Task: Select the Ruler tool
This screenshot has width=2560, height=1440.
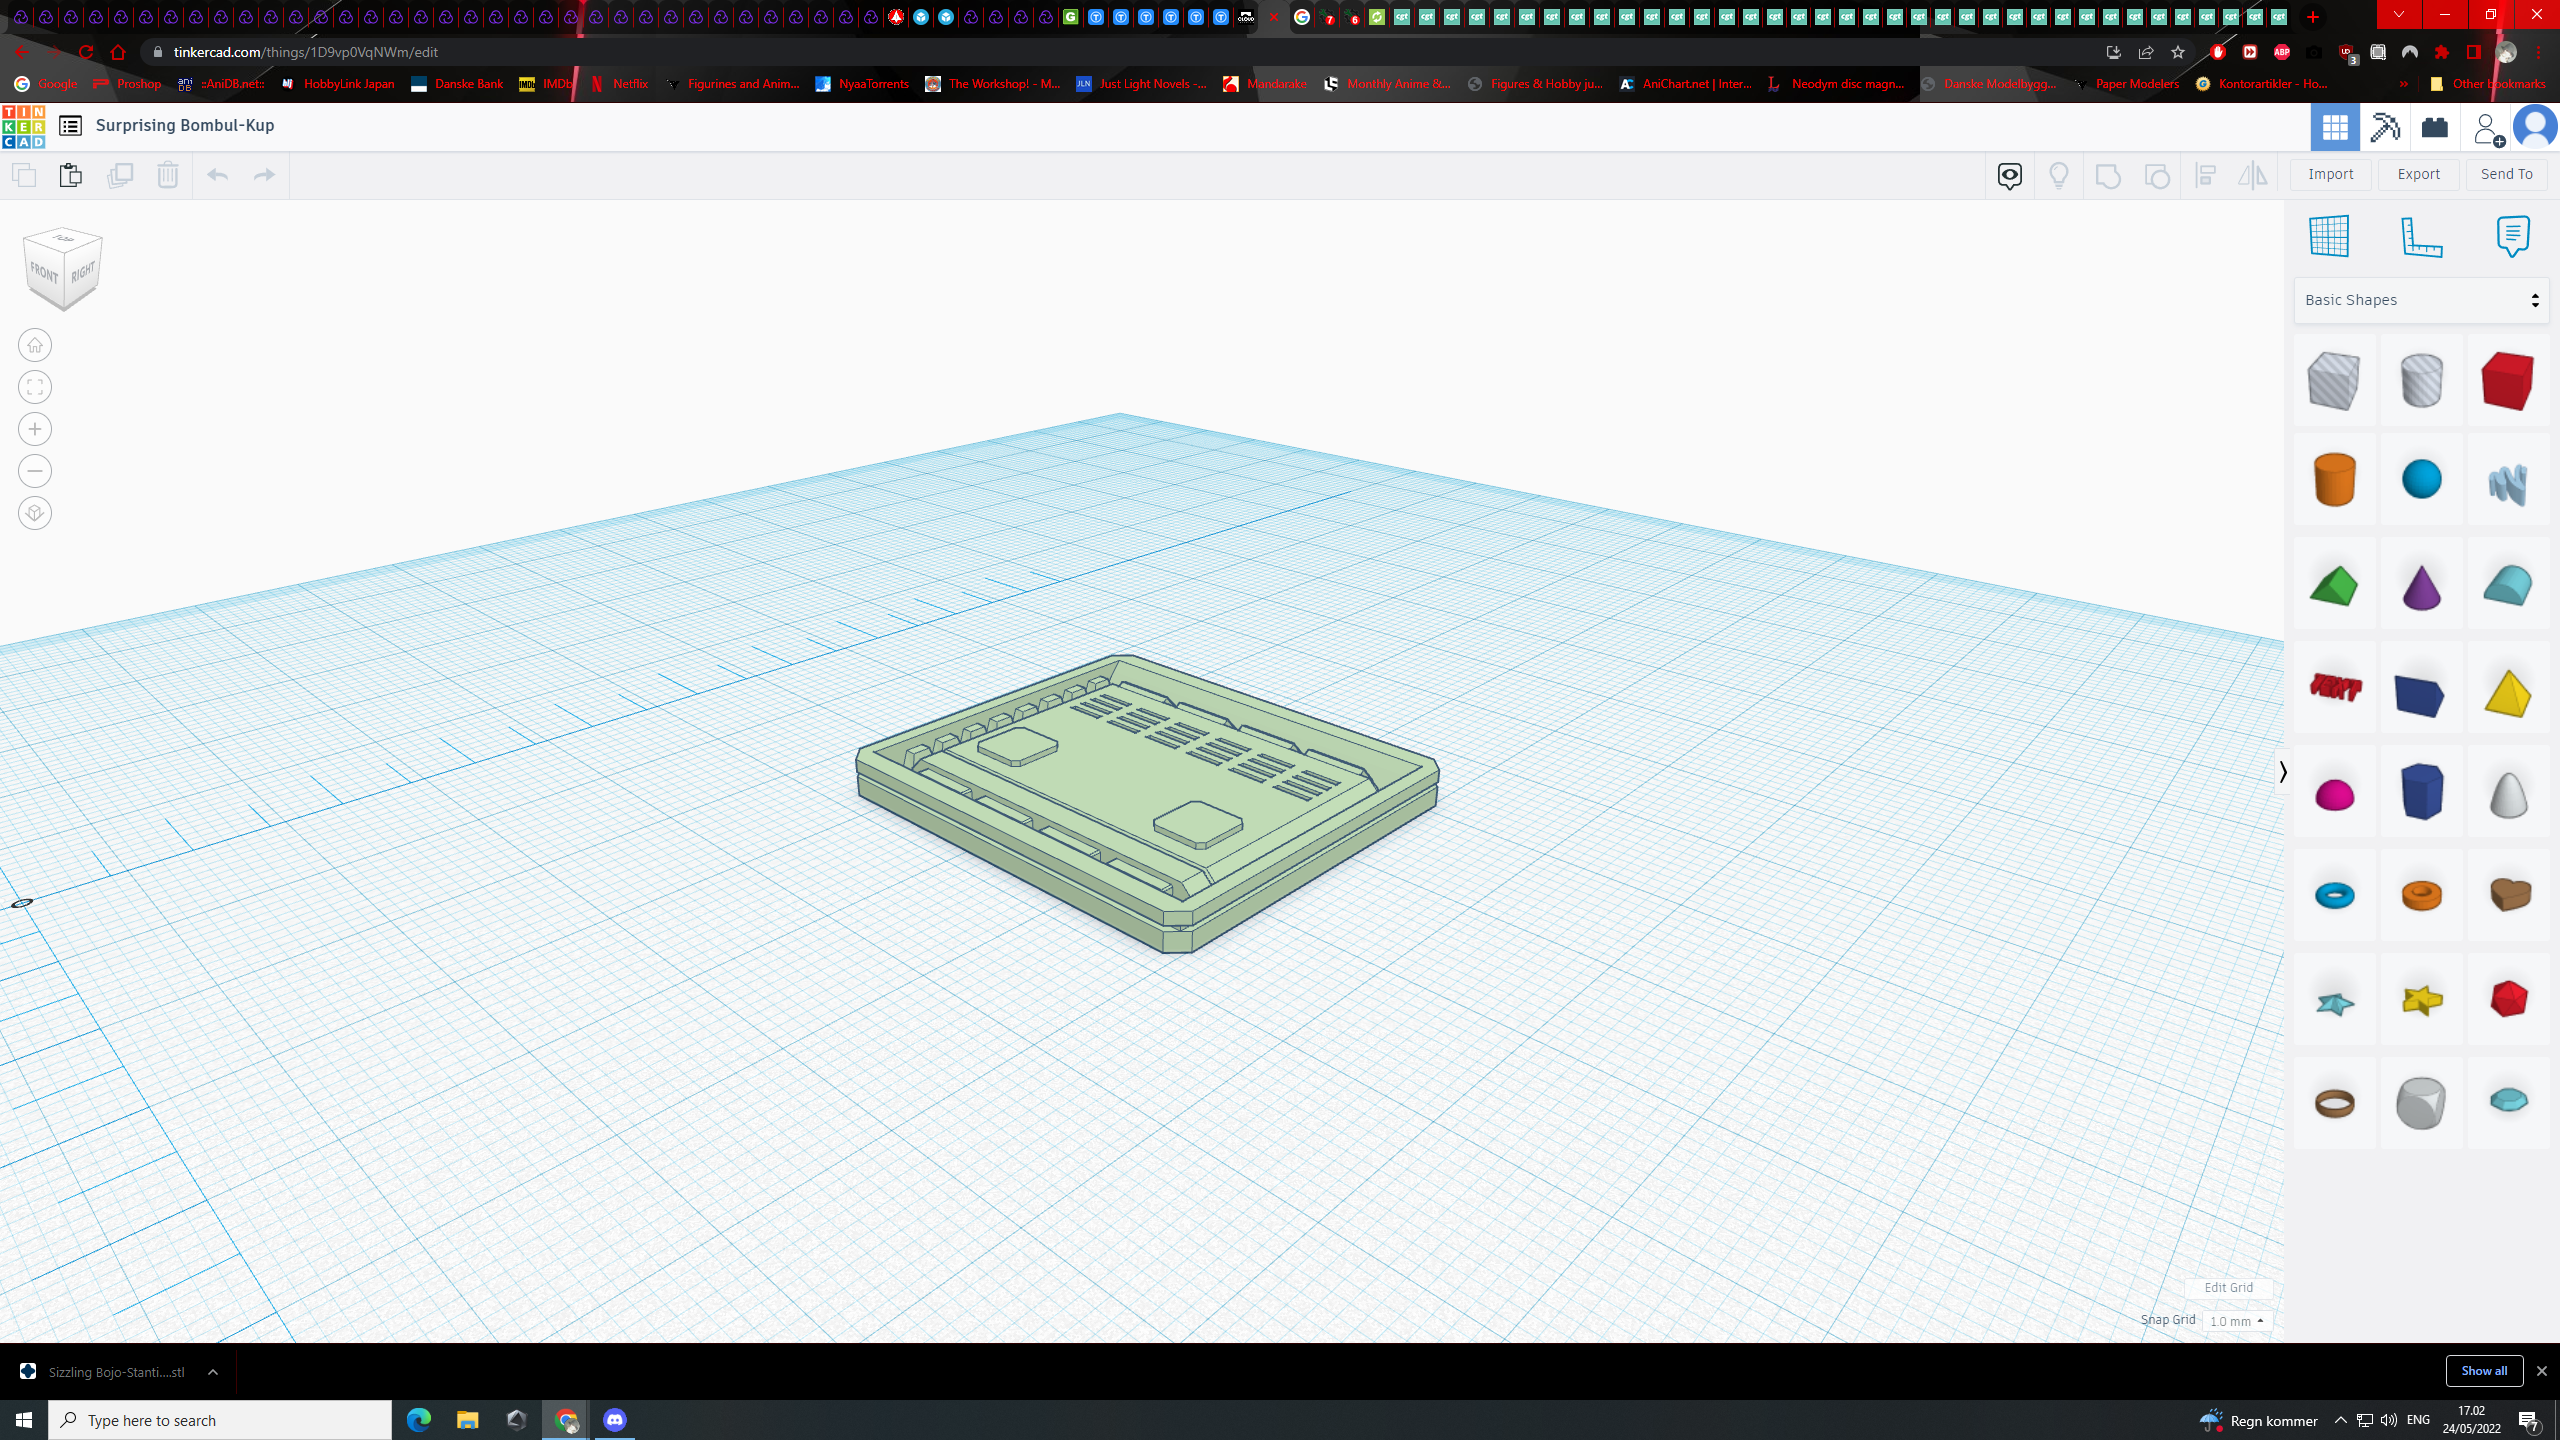Action: (x=2421, y=236)
